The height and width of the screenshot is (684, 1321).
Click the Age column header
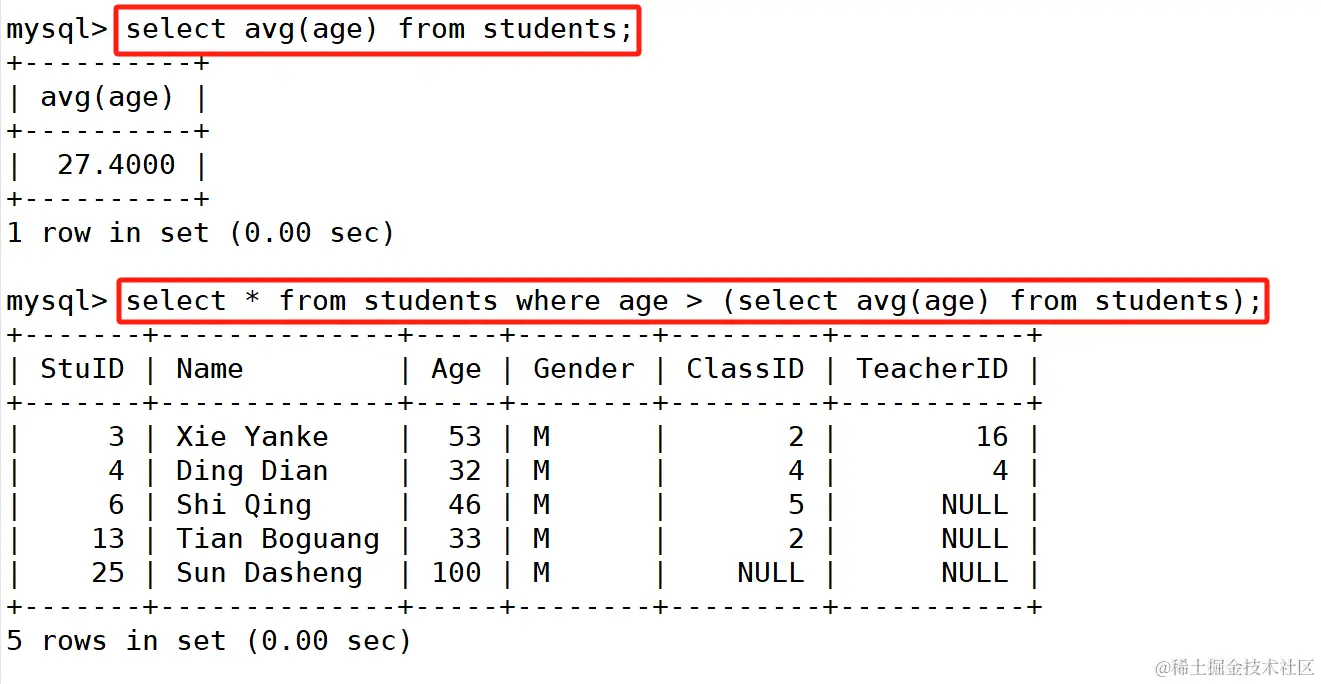pos(456,370)
